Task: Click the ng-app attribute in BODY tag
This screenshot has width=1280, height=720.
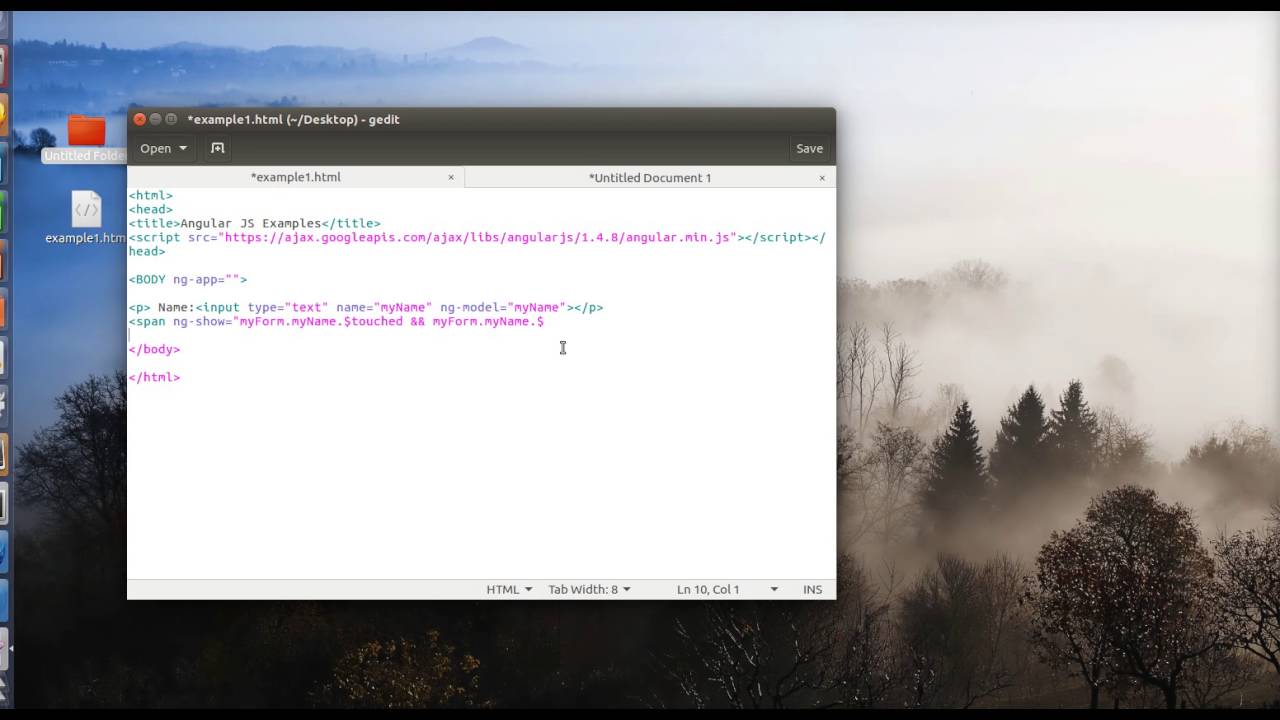Action: (x=206, y=279)
